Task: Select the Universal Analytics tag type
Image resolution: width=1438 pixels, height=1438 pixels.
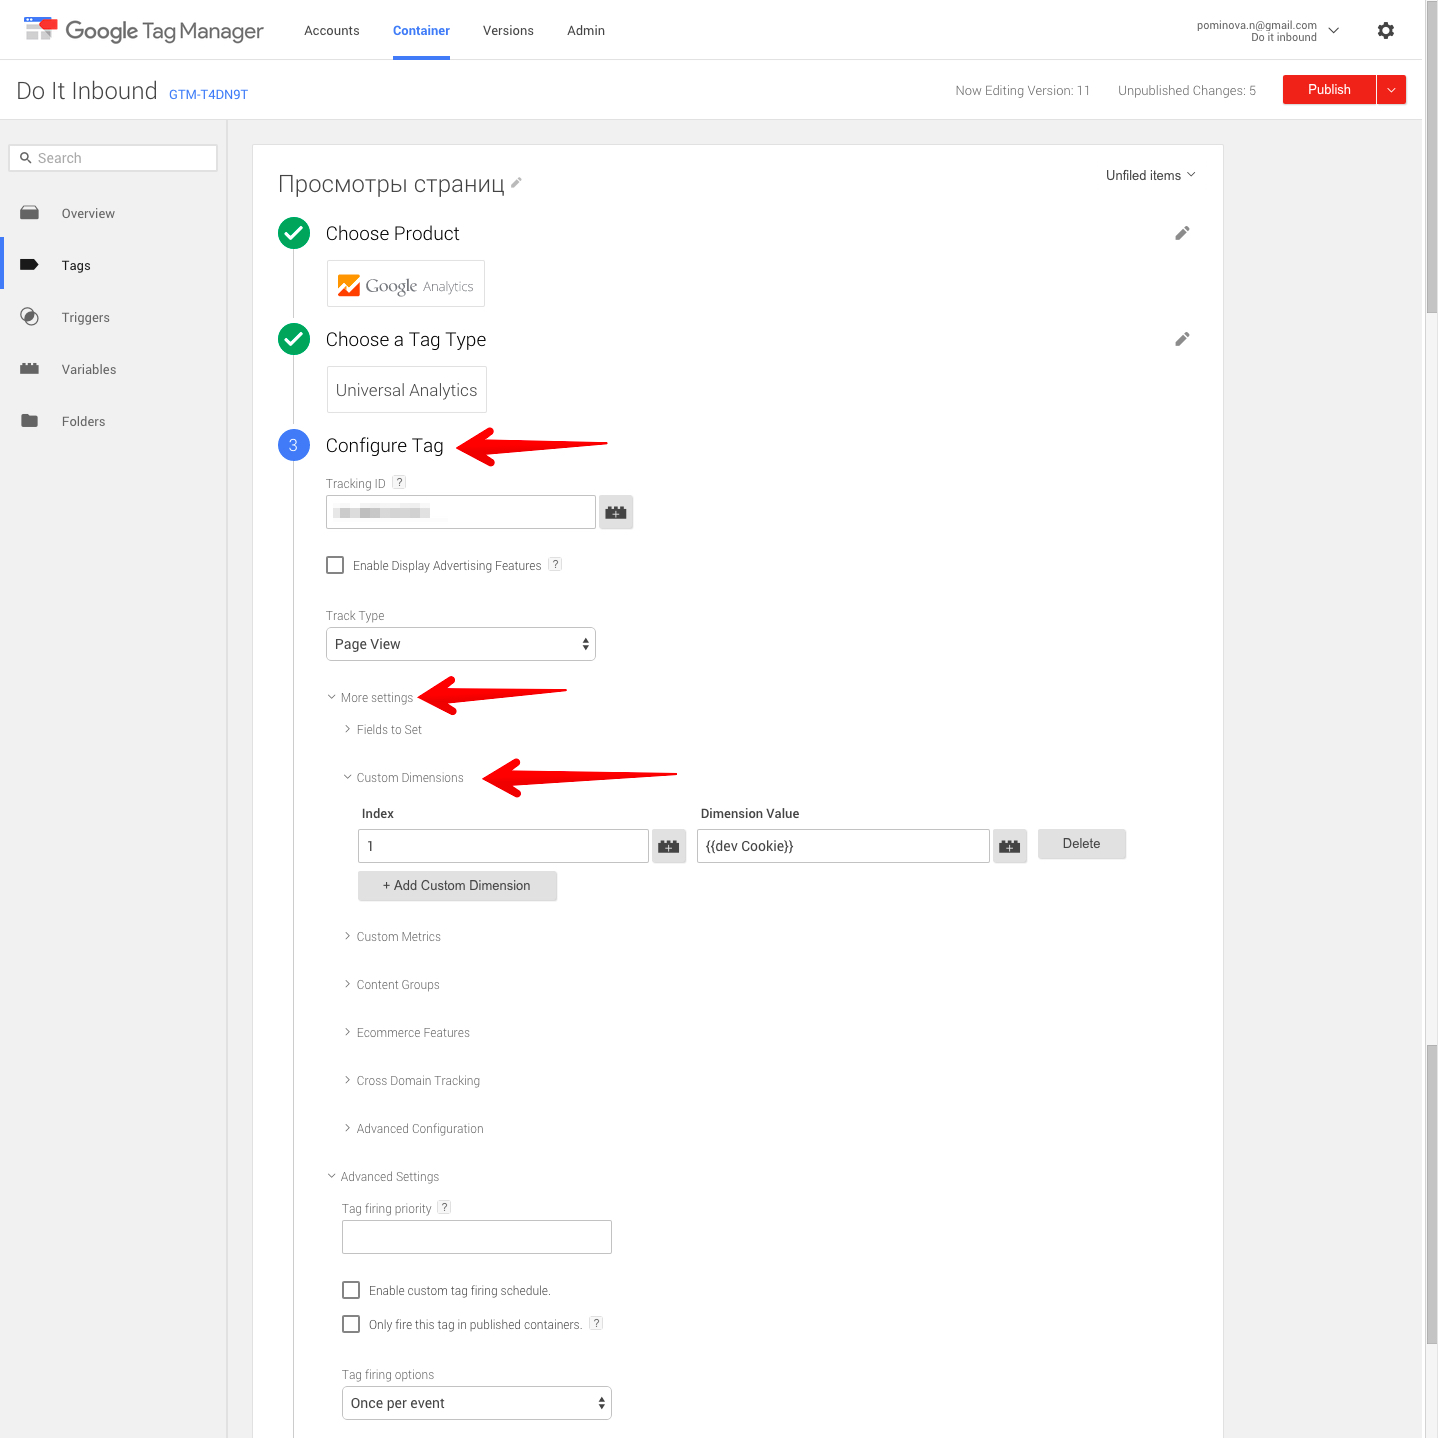Action: click(x=407, y=390)
